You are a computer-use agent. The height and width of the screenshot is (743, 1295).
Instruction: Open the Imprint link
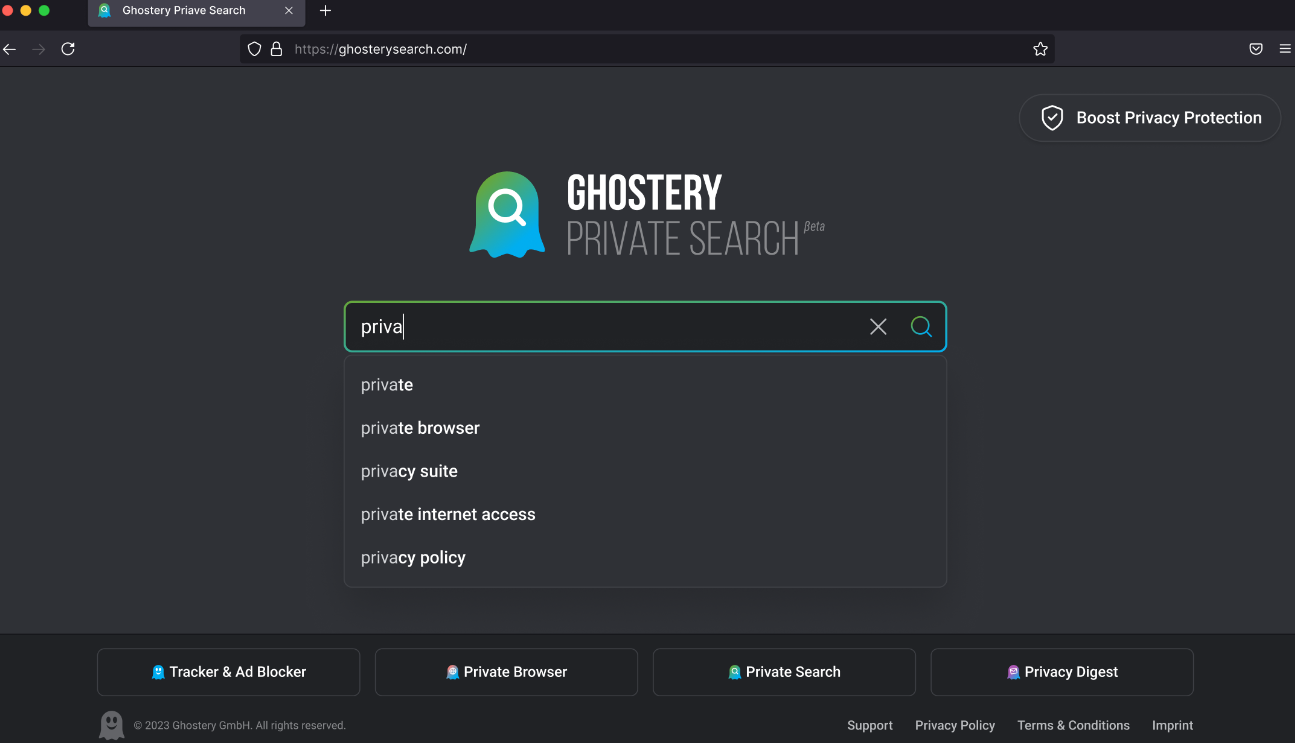1172,726
